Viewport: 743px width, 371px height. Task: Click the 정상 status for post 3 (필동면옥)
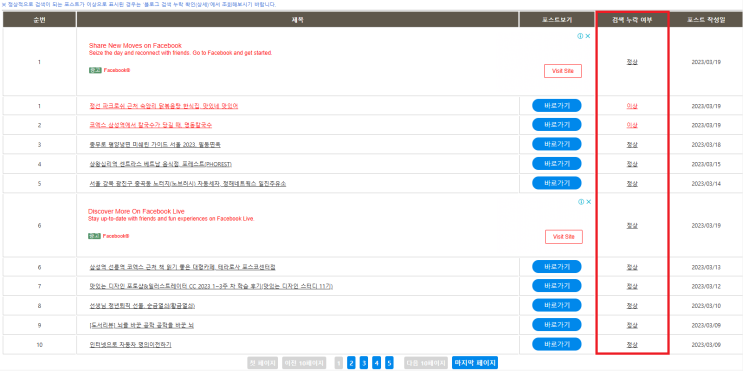632,145
